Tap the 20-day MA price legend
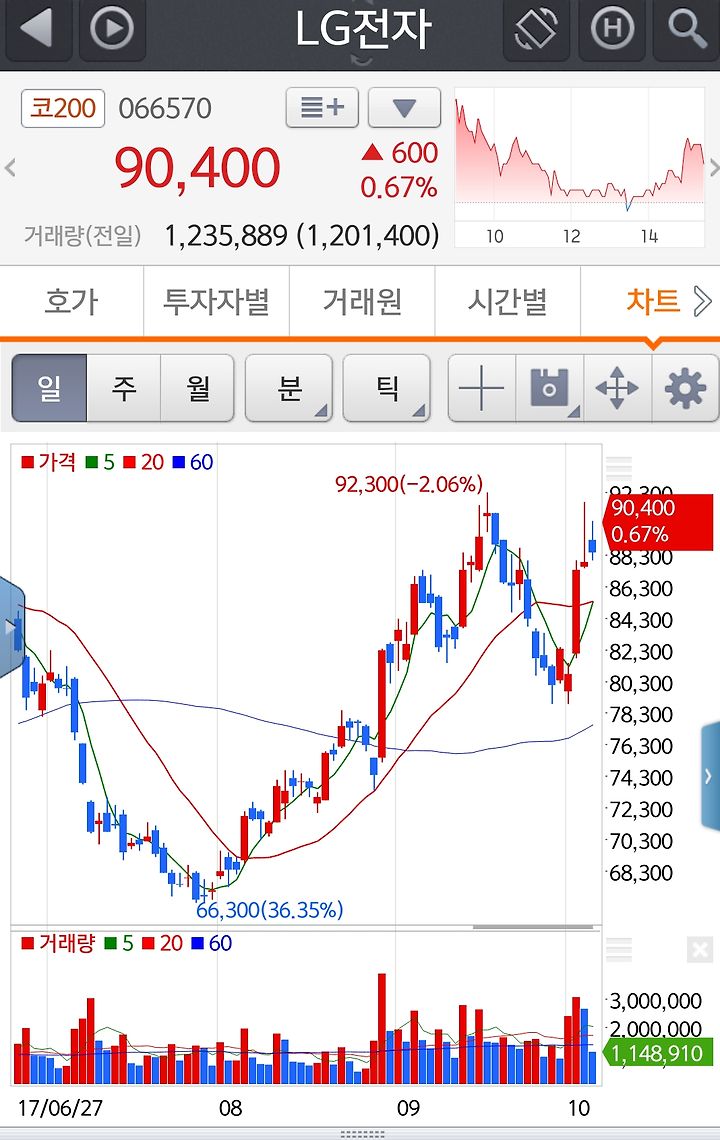 click(x=144, y=462)
